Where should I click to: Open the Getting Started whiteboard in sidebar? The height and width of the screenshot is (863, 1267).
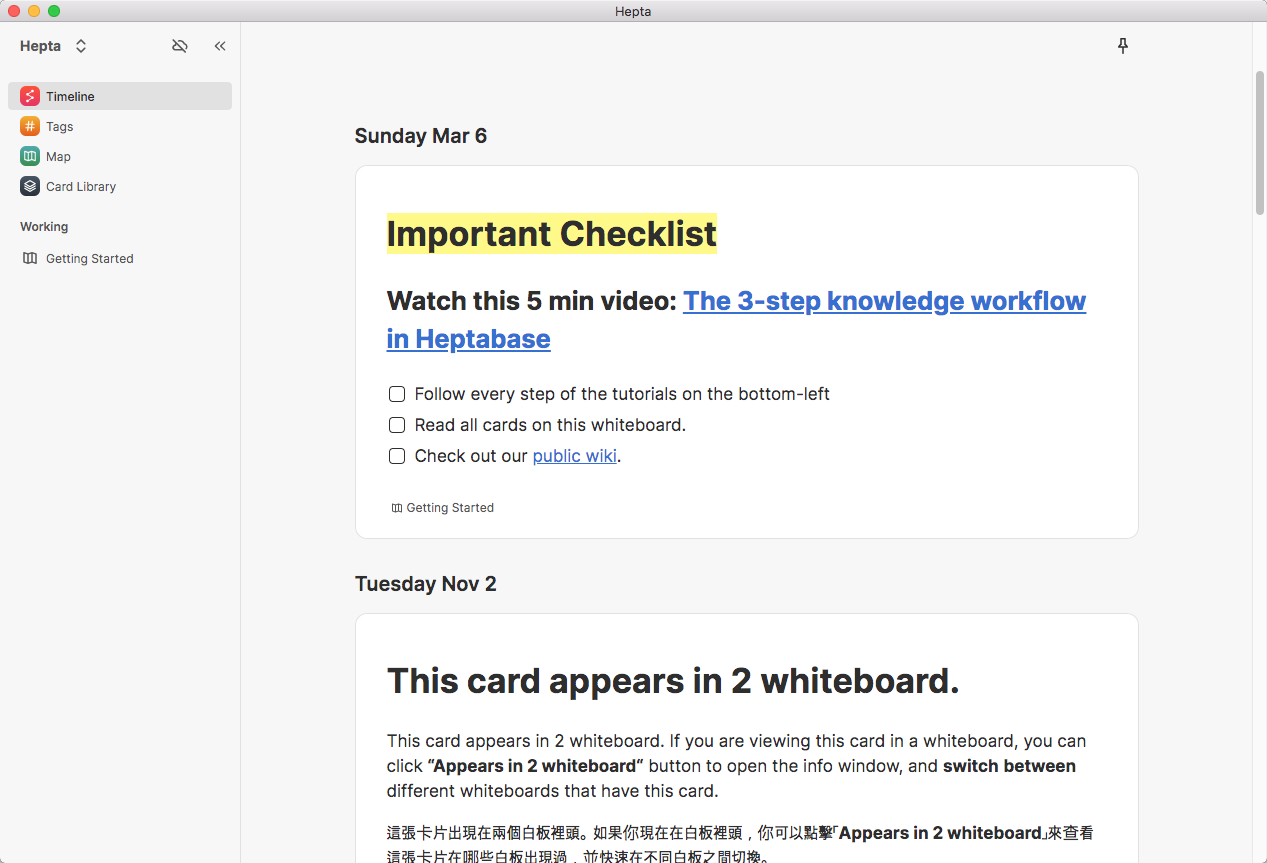coord(120,258)
